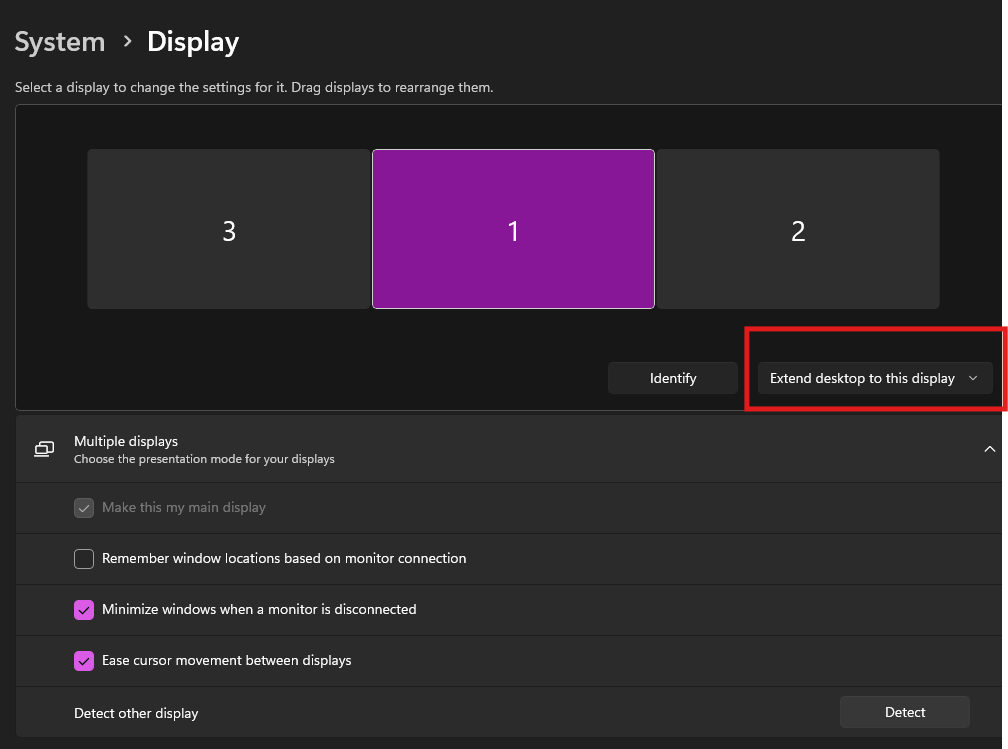Image resolution: width=1008 pixels, height=749 pixels.
Task: Click the Detect other display label
Action: click(x=136, y=713)
